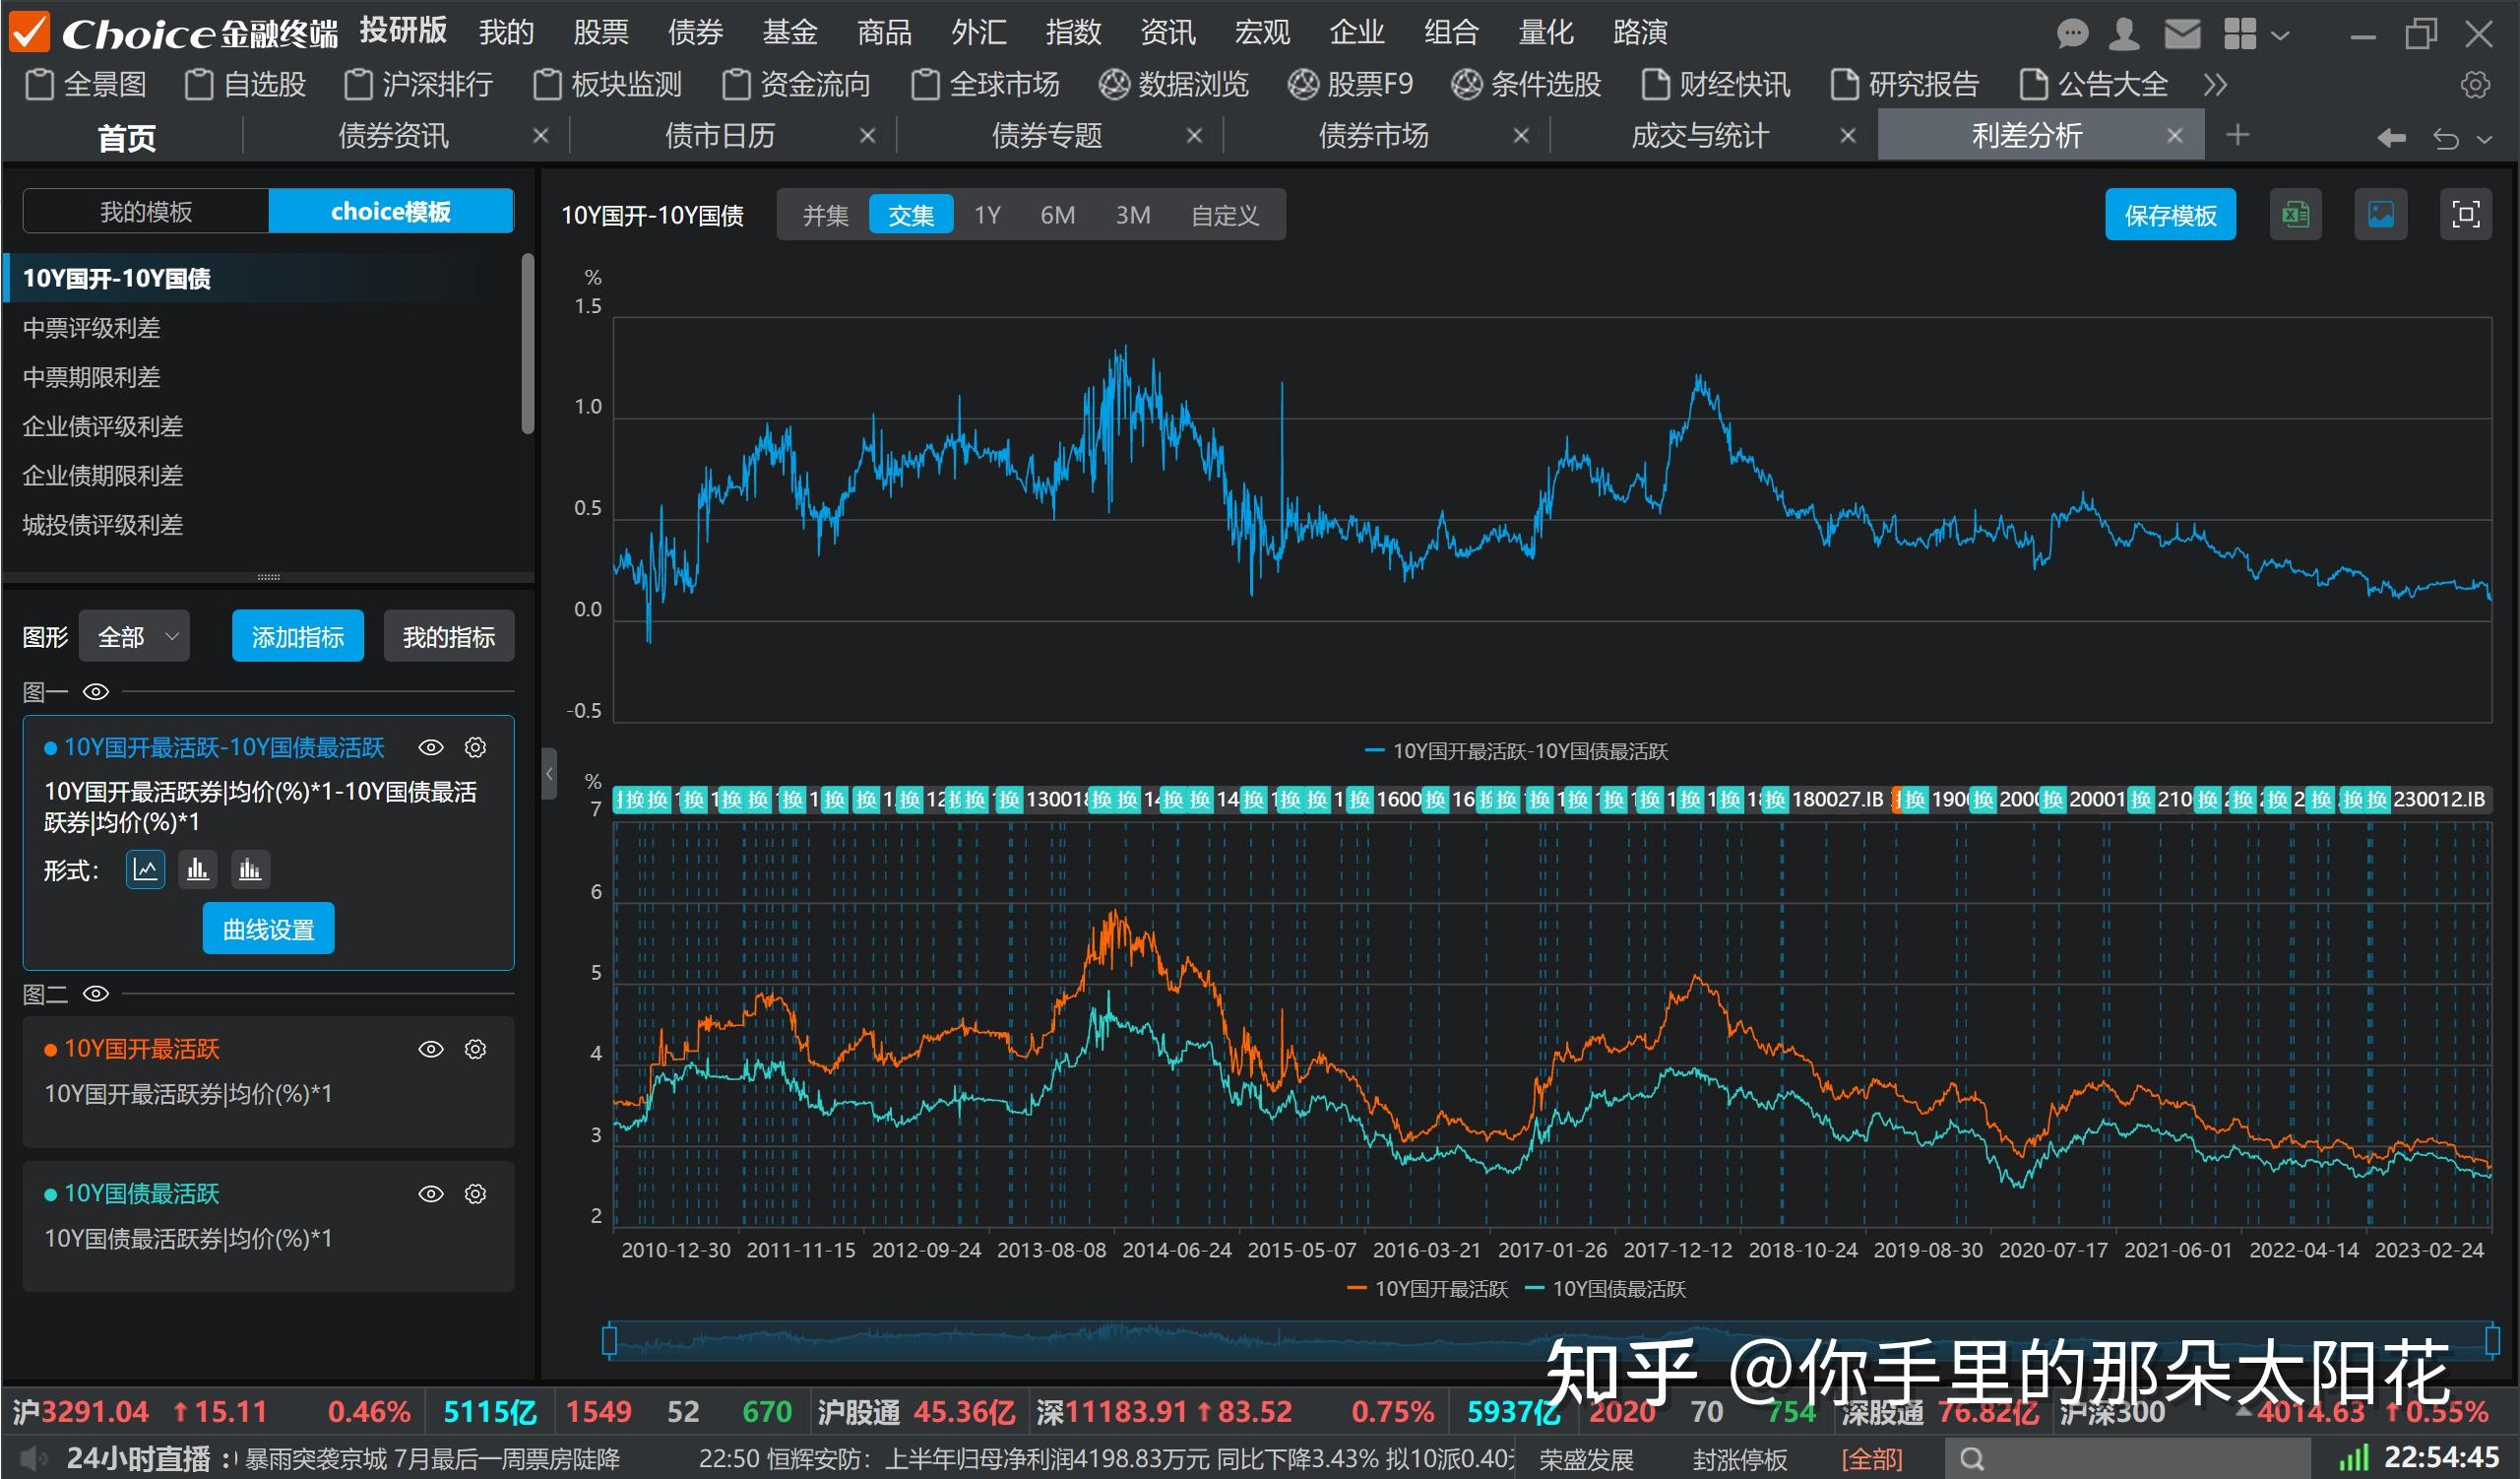Viewport: 2520px width, 1479px height.
Task: Open top-right toolbar settings gear
Action: point(2475,85)
